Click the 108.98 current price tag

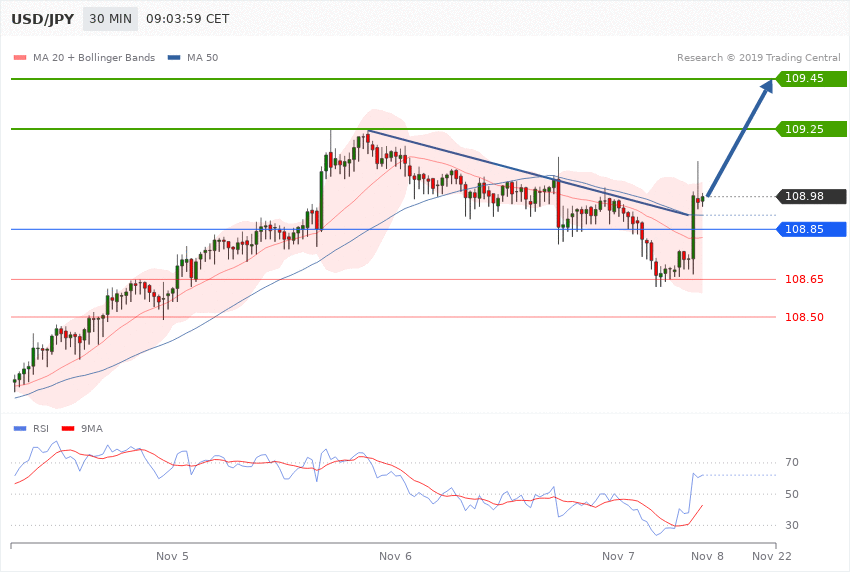click(811, 196)
